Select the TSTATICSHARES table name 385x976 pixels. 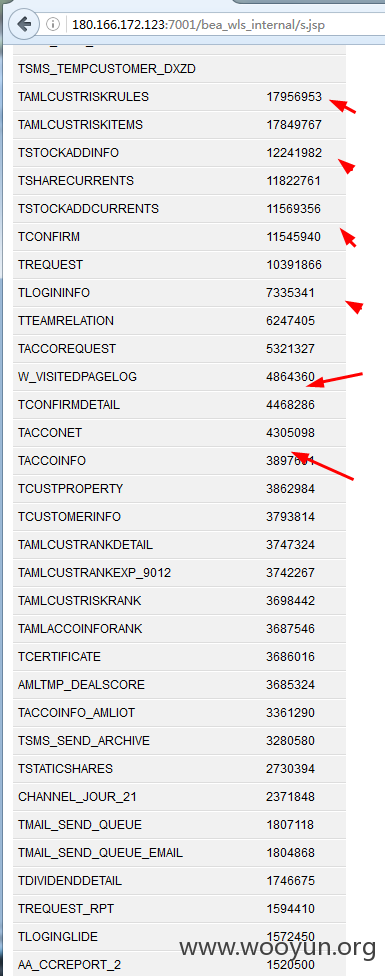pyautogui.click(x=65, y=769)
